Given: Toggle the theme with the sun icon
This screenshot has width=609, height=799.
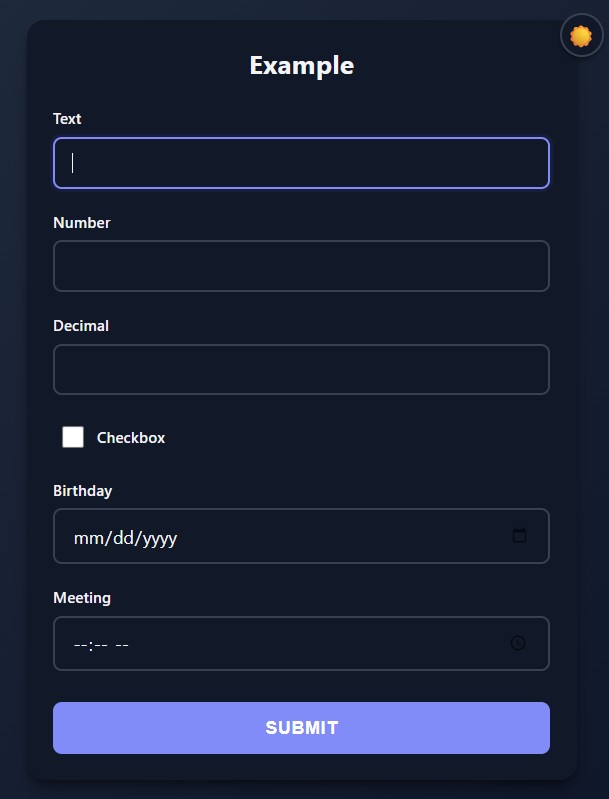Looking at the screenshot, I should pos(581,37).
